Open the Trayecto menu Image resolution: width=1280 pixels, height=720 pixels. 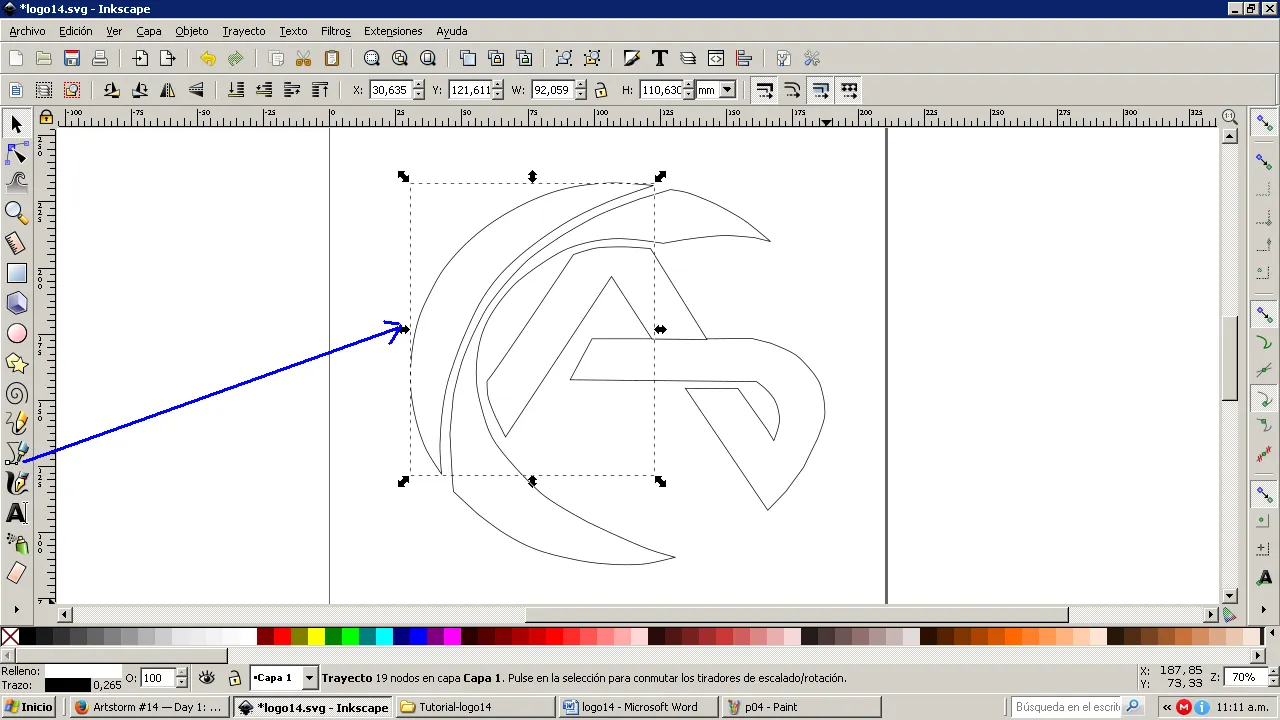click(x=244, y=31)
